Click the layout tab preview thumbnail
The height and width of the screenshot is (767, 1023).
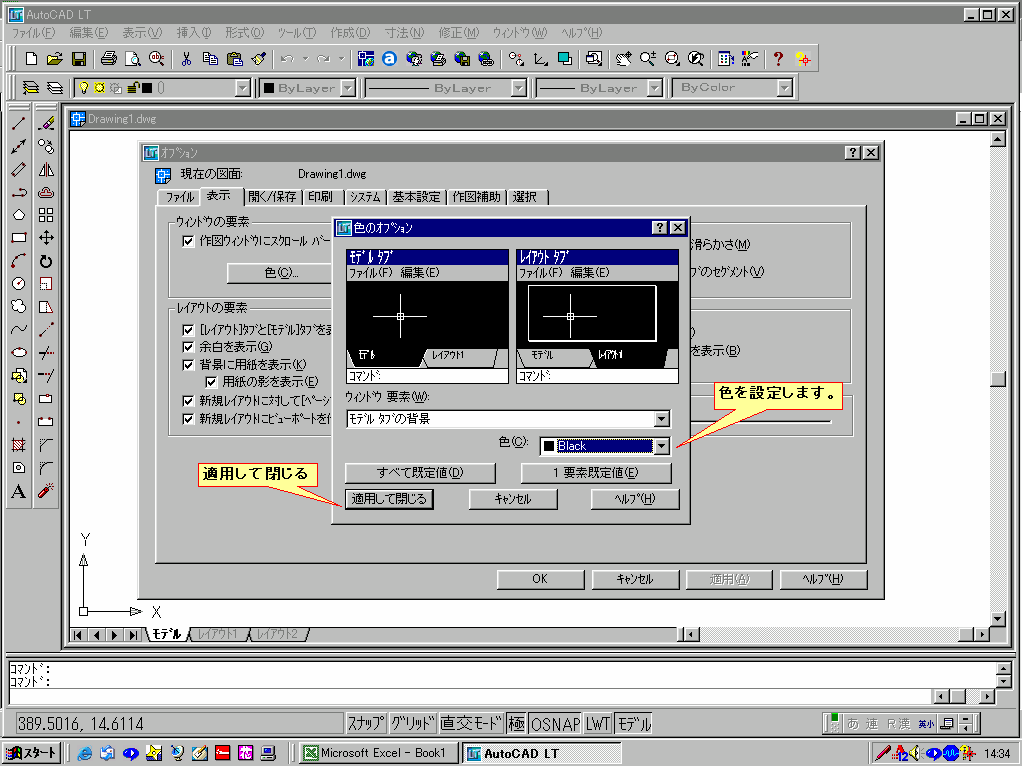[597, 316]
